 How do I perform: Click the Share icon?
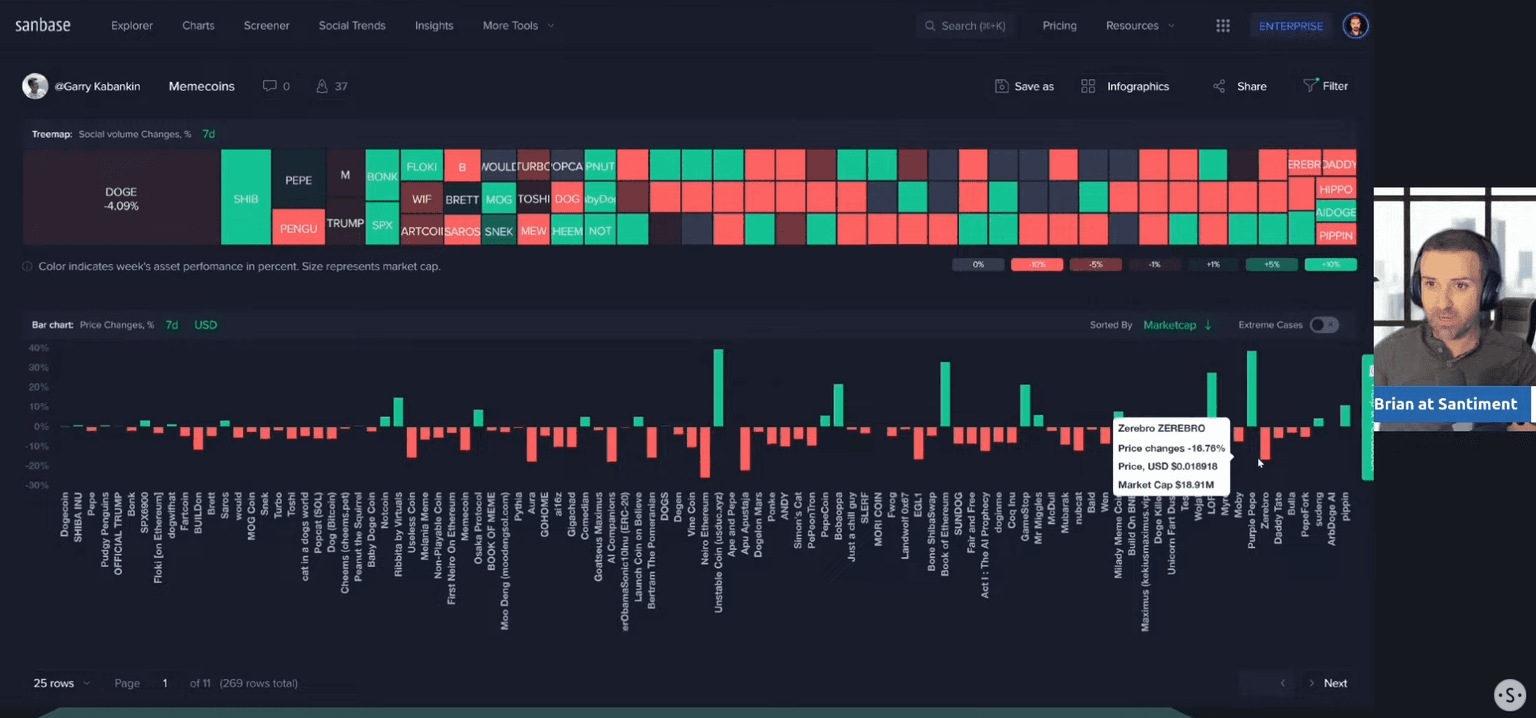(x=1219, y=86)
